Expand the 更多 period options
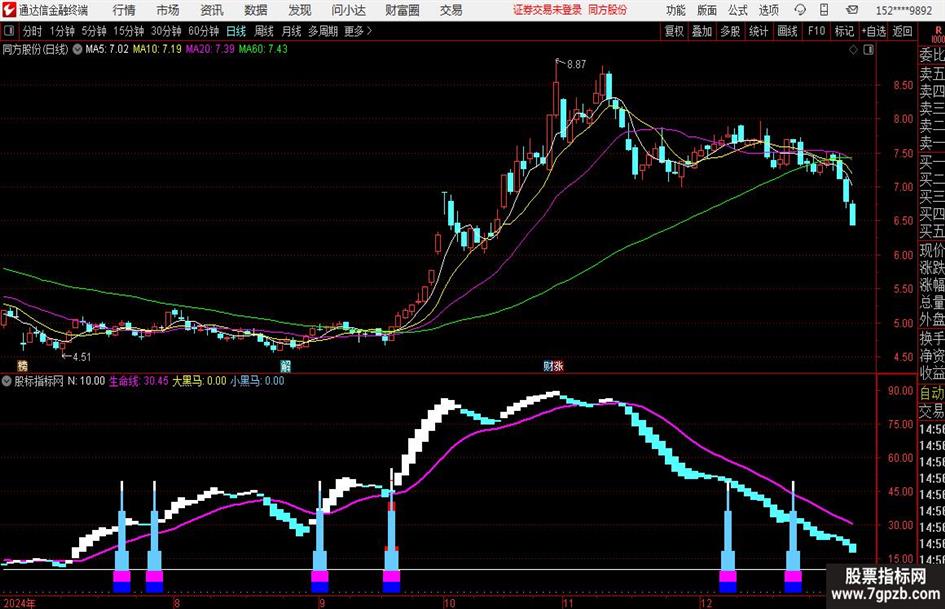 click(x=358, y=31)
